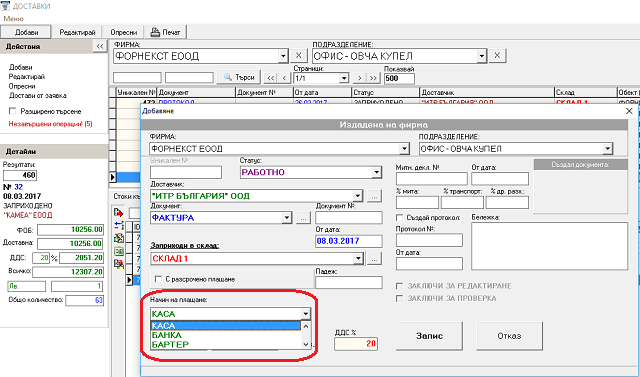Click the Печат printer toolbar button
Image resolution: width=640 pixels, height=377 pixels.
[166, 32]
